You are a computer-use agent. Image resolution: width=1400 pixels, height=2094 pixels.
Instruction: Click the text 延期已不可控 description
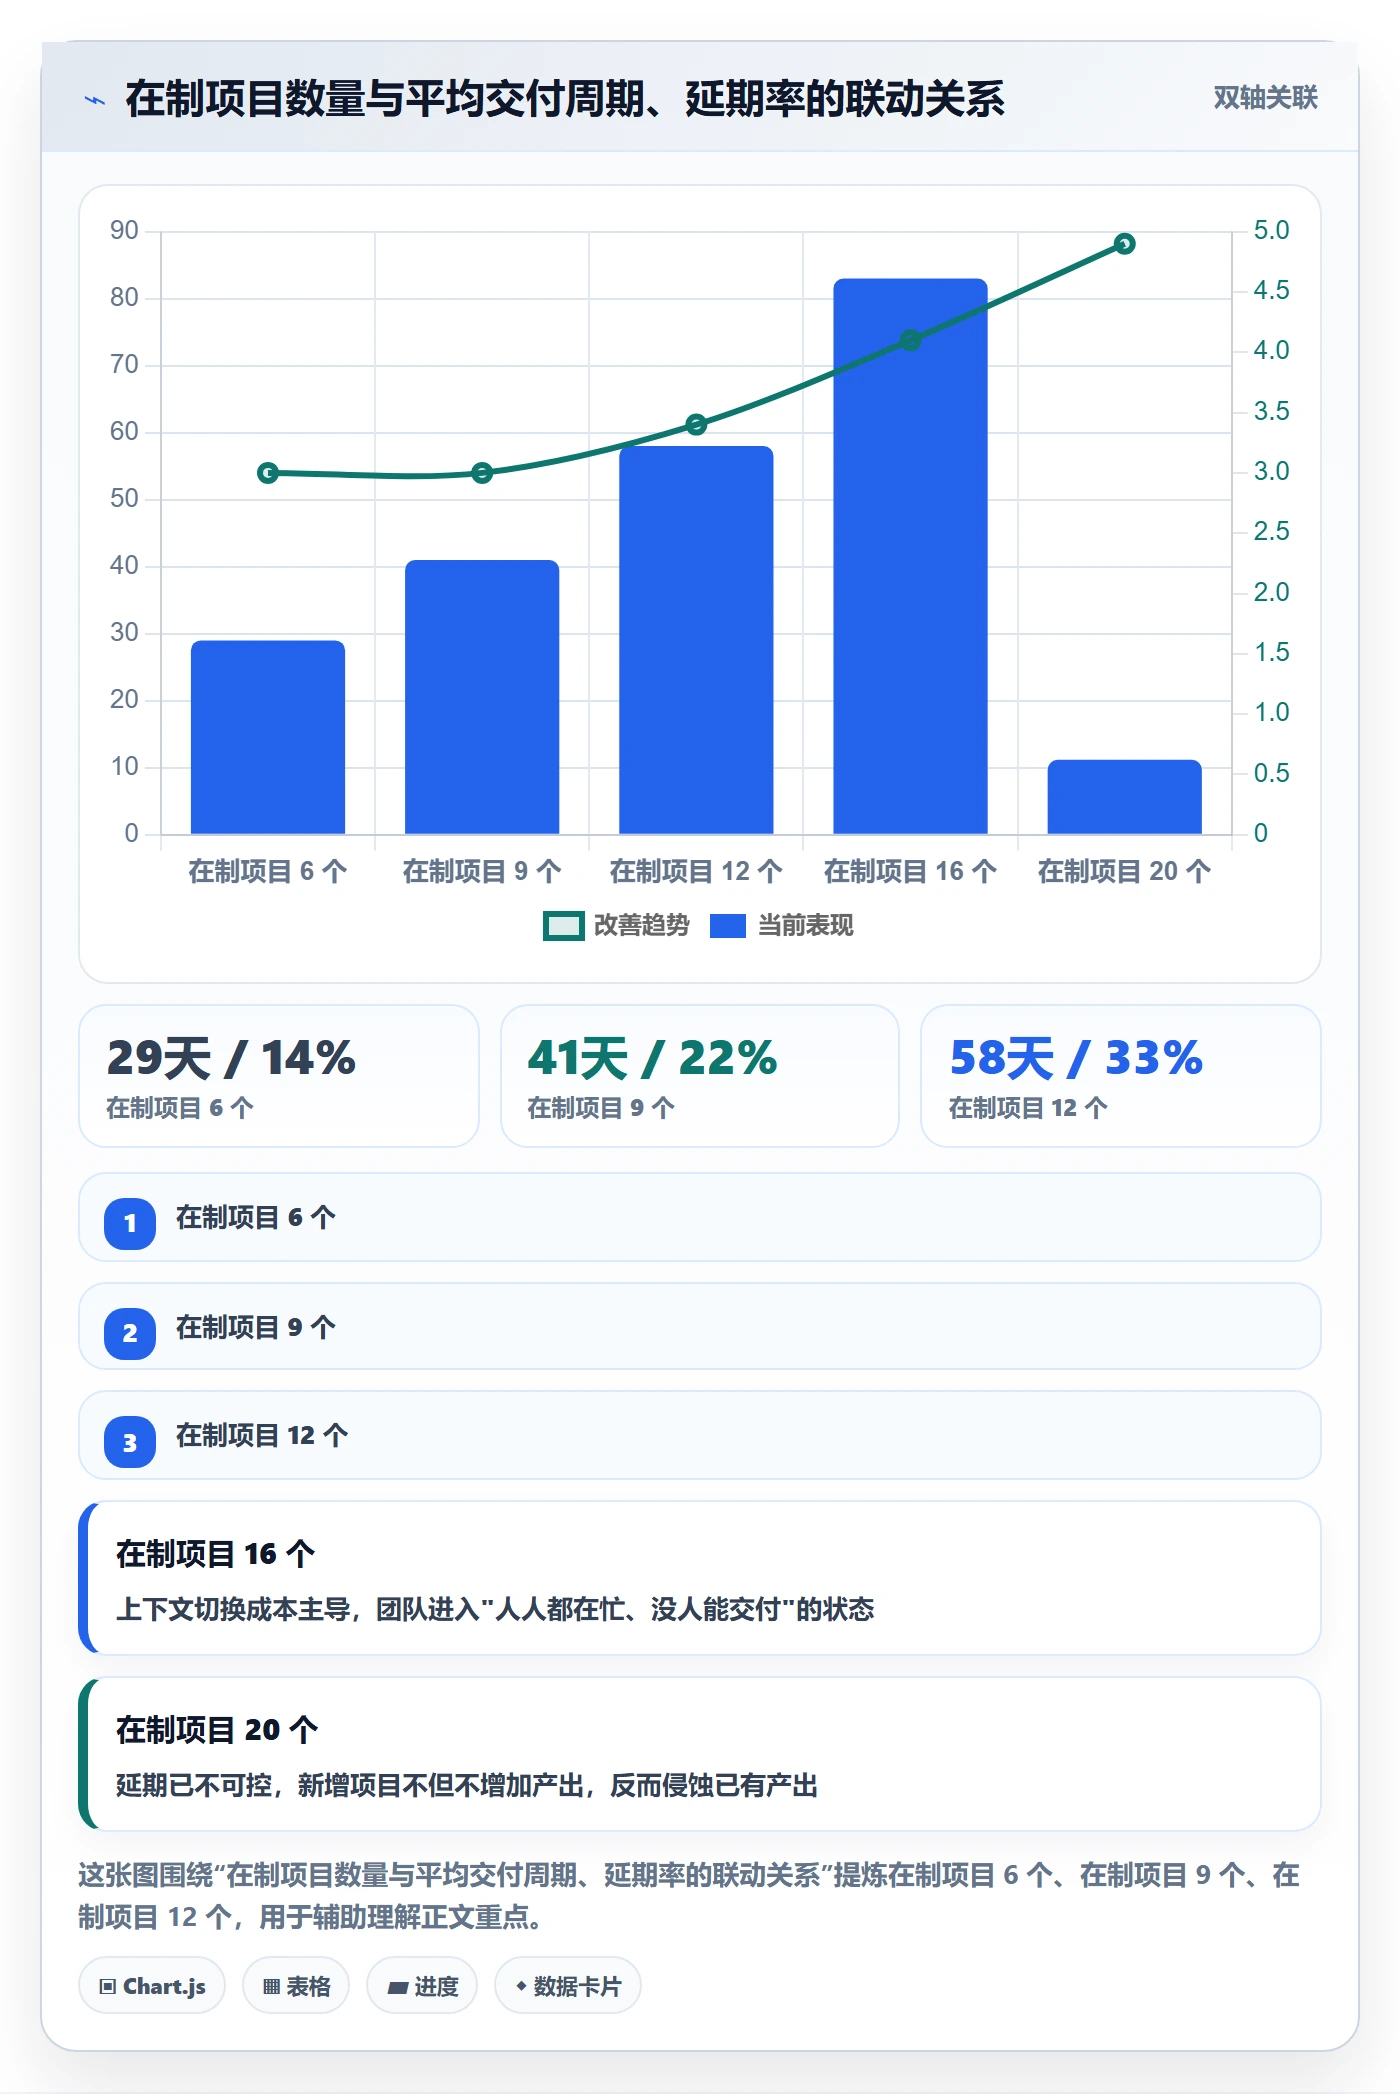click(467, 1785)
